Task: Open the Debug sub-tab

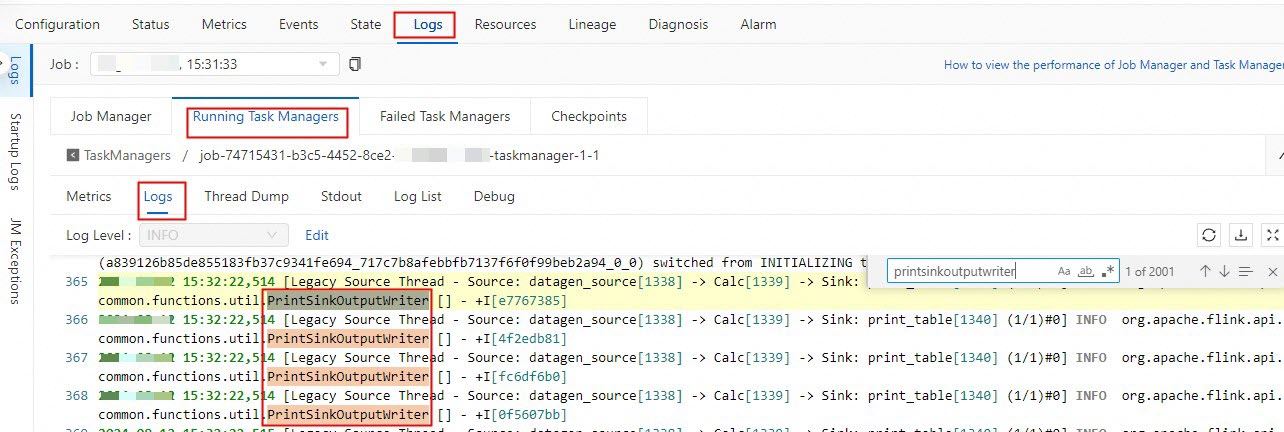Action: 494,196
